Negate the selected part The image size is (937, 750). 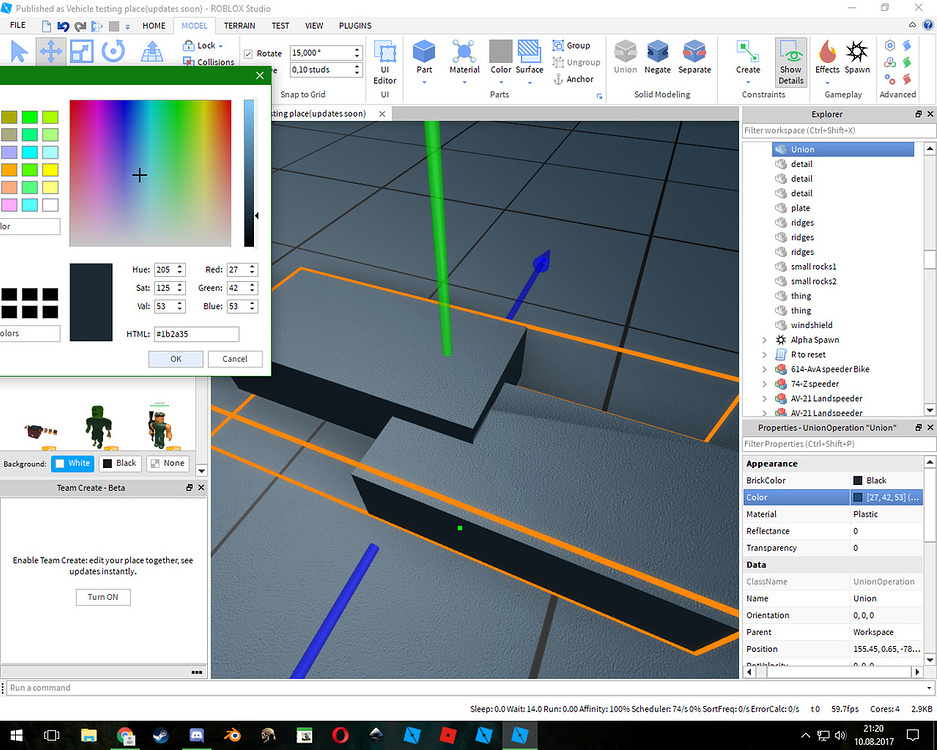click(657, 57)
